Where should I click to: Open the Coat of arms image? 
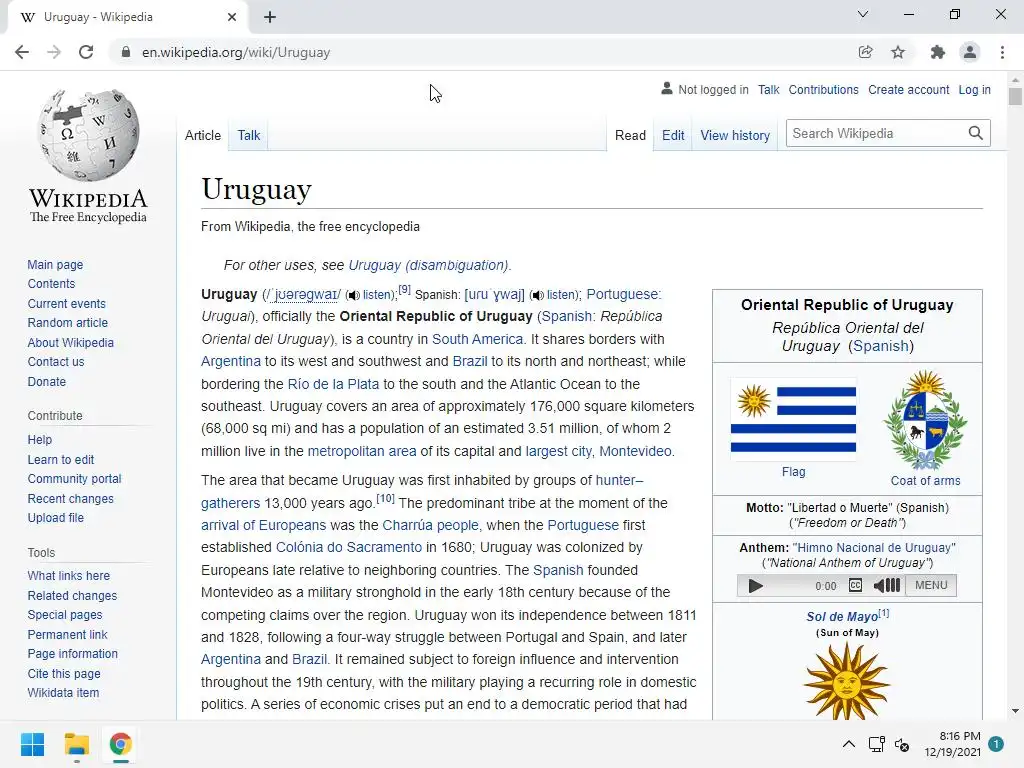[925, 420]
